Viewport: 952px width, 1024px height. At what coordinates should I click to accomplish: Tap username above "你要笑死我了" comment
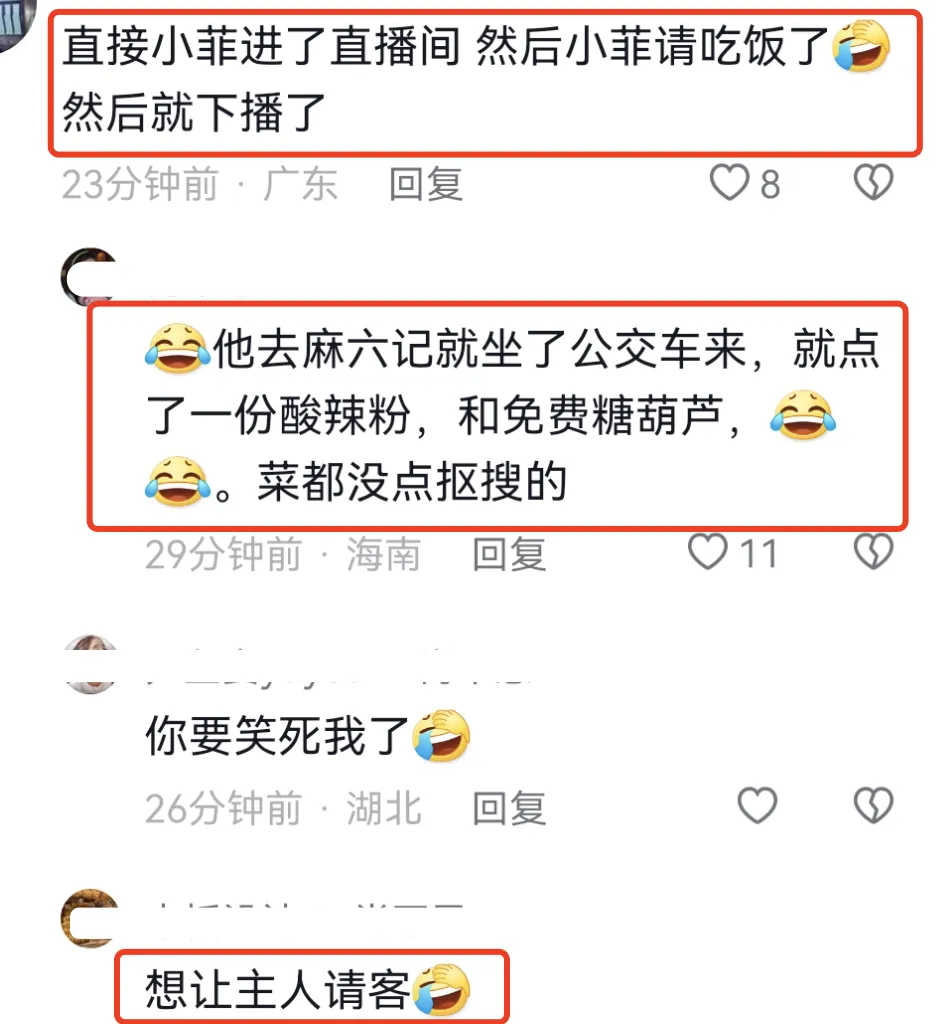(x=340, y=666)
